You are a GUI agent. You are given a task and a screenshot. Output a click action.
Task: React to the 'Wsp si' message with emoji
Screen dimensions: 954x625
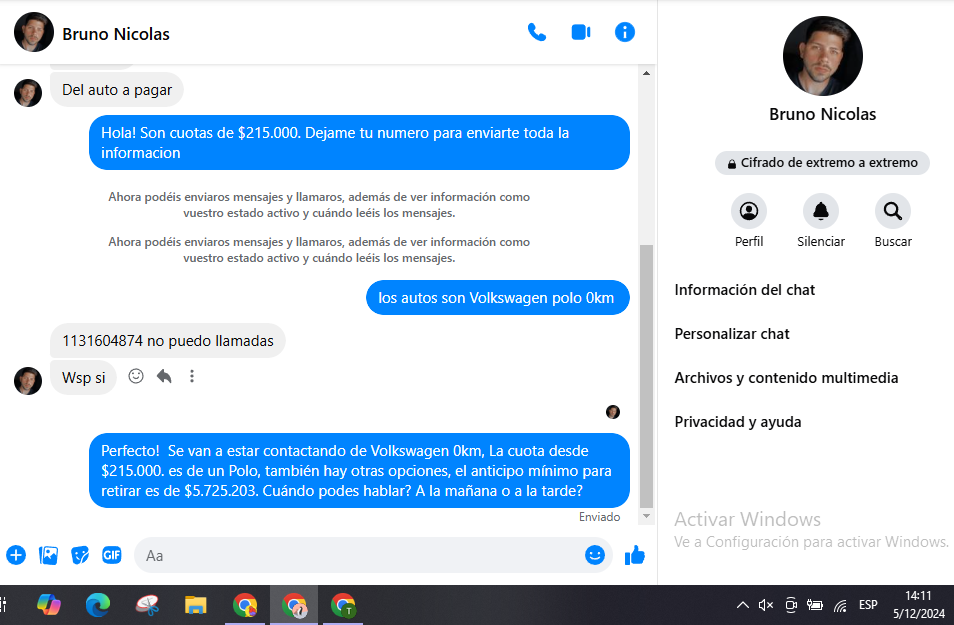tap(136, 376)
